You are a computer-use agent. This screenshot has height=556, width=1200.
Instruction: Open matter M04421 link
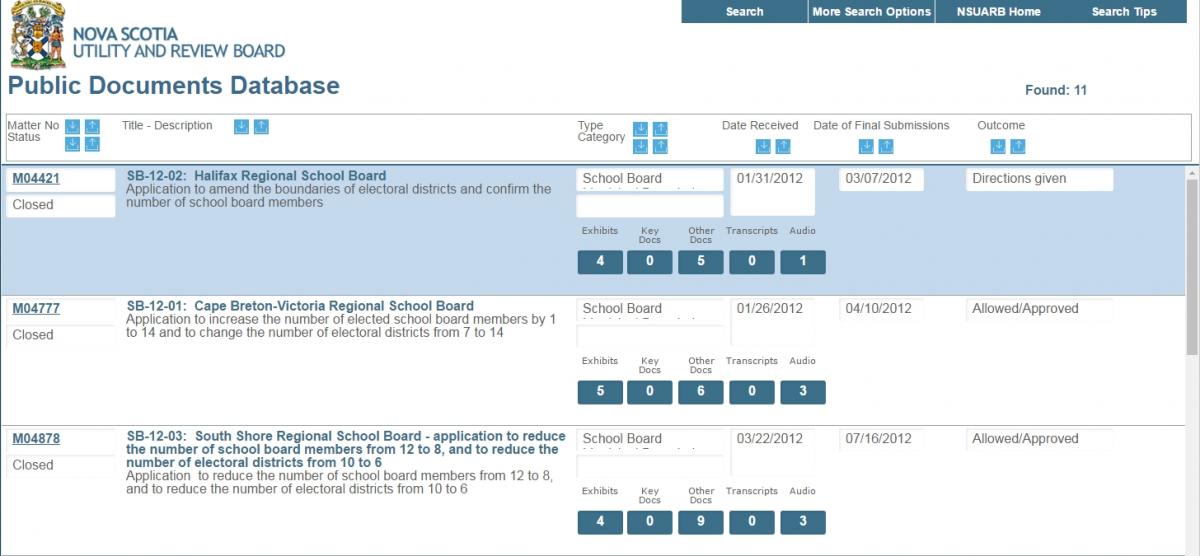36,179
